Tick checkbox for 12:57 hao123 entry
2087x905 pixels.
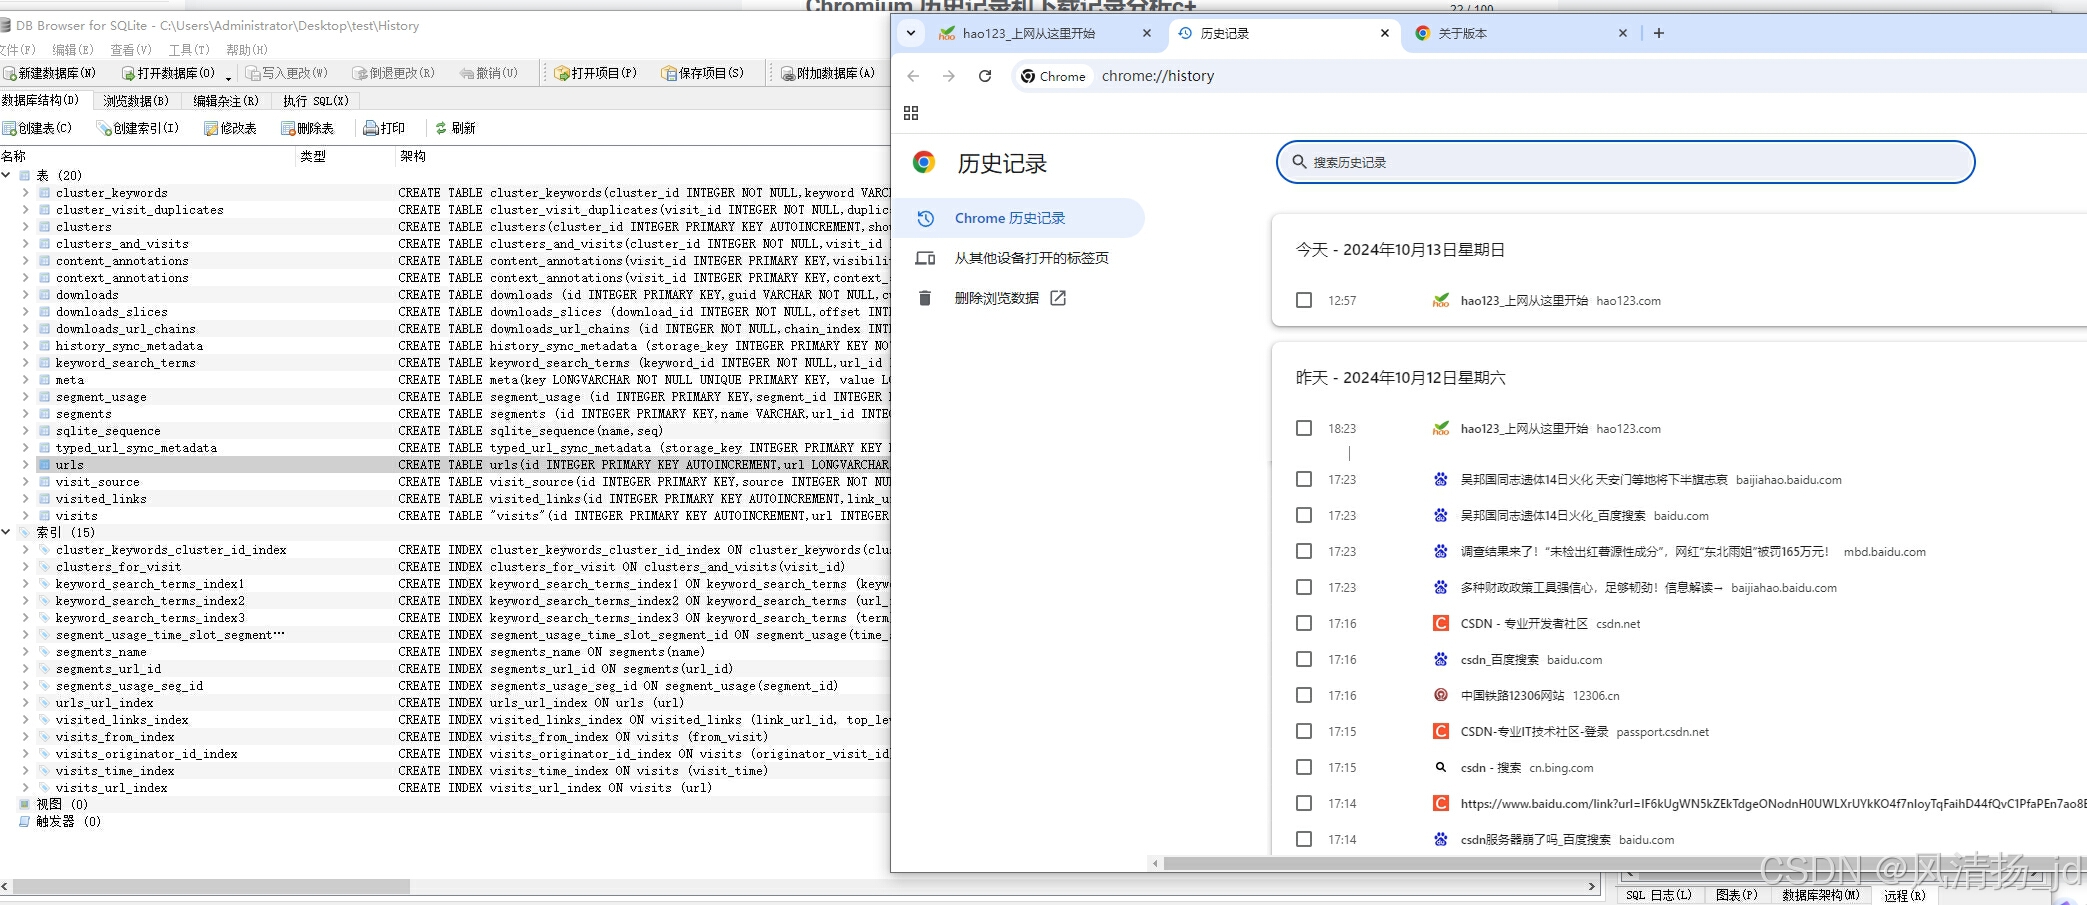(1304, 300)
